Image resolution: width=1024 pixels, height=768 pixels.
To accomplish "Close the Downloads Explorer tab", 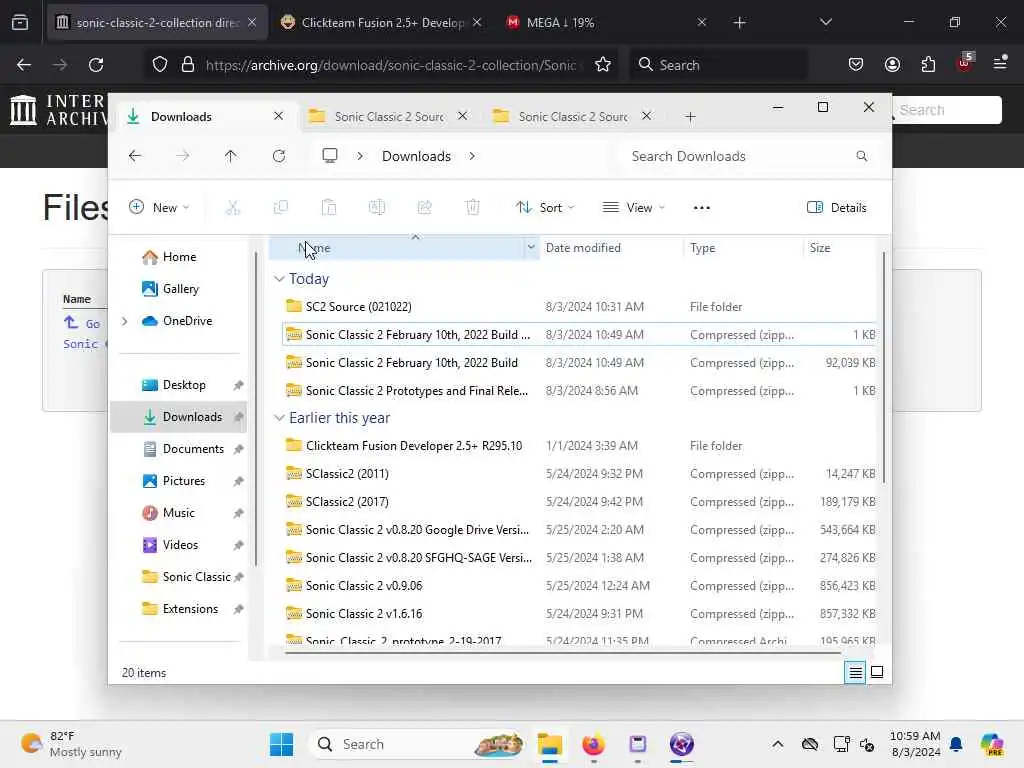I will (278, 116).
